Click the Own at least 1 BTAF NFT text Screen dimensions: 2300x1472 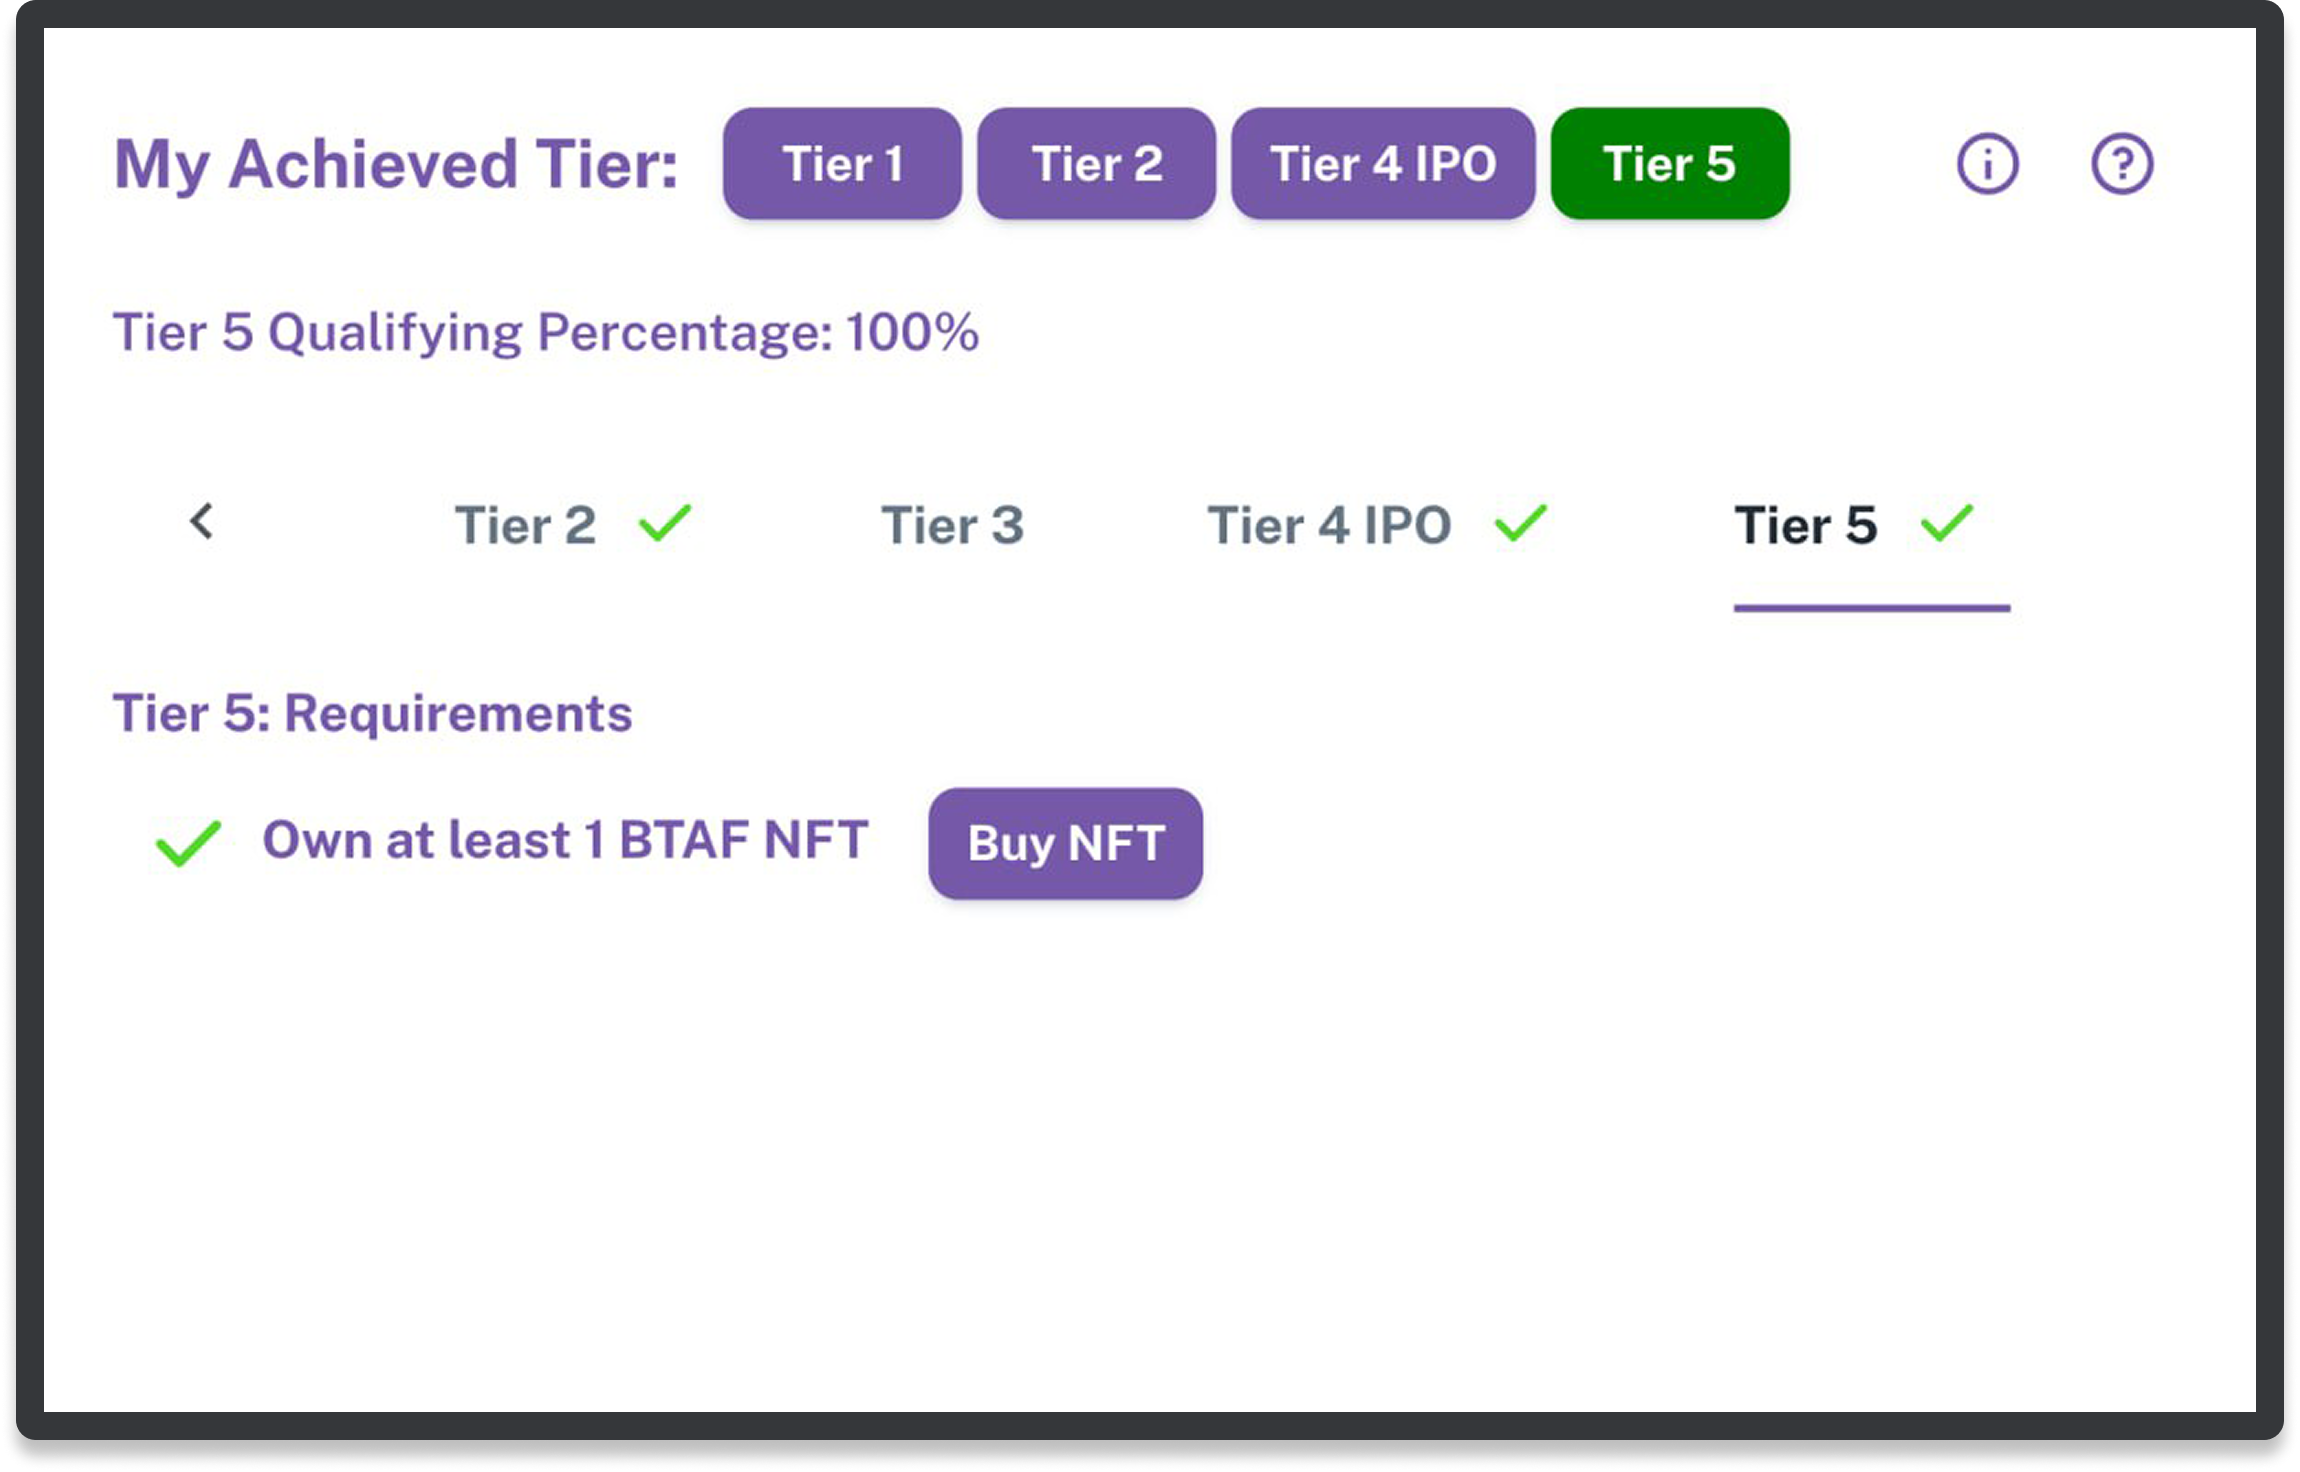pos(565,840)
